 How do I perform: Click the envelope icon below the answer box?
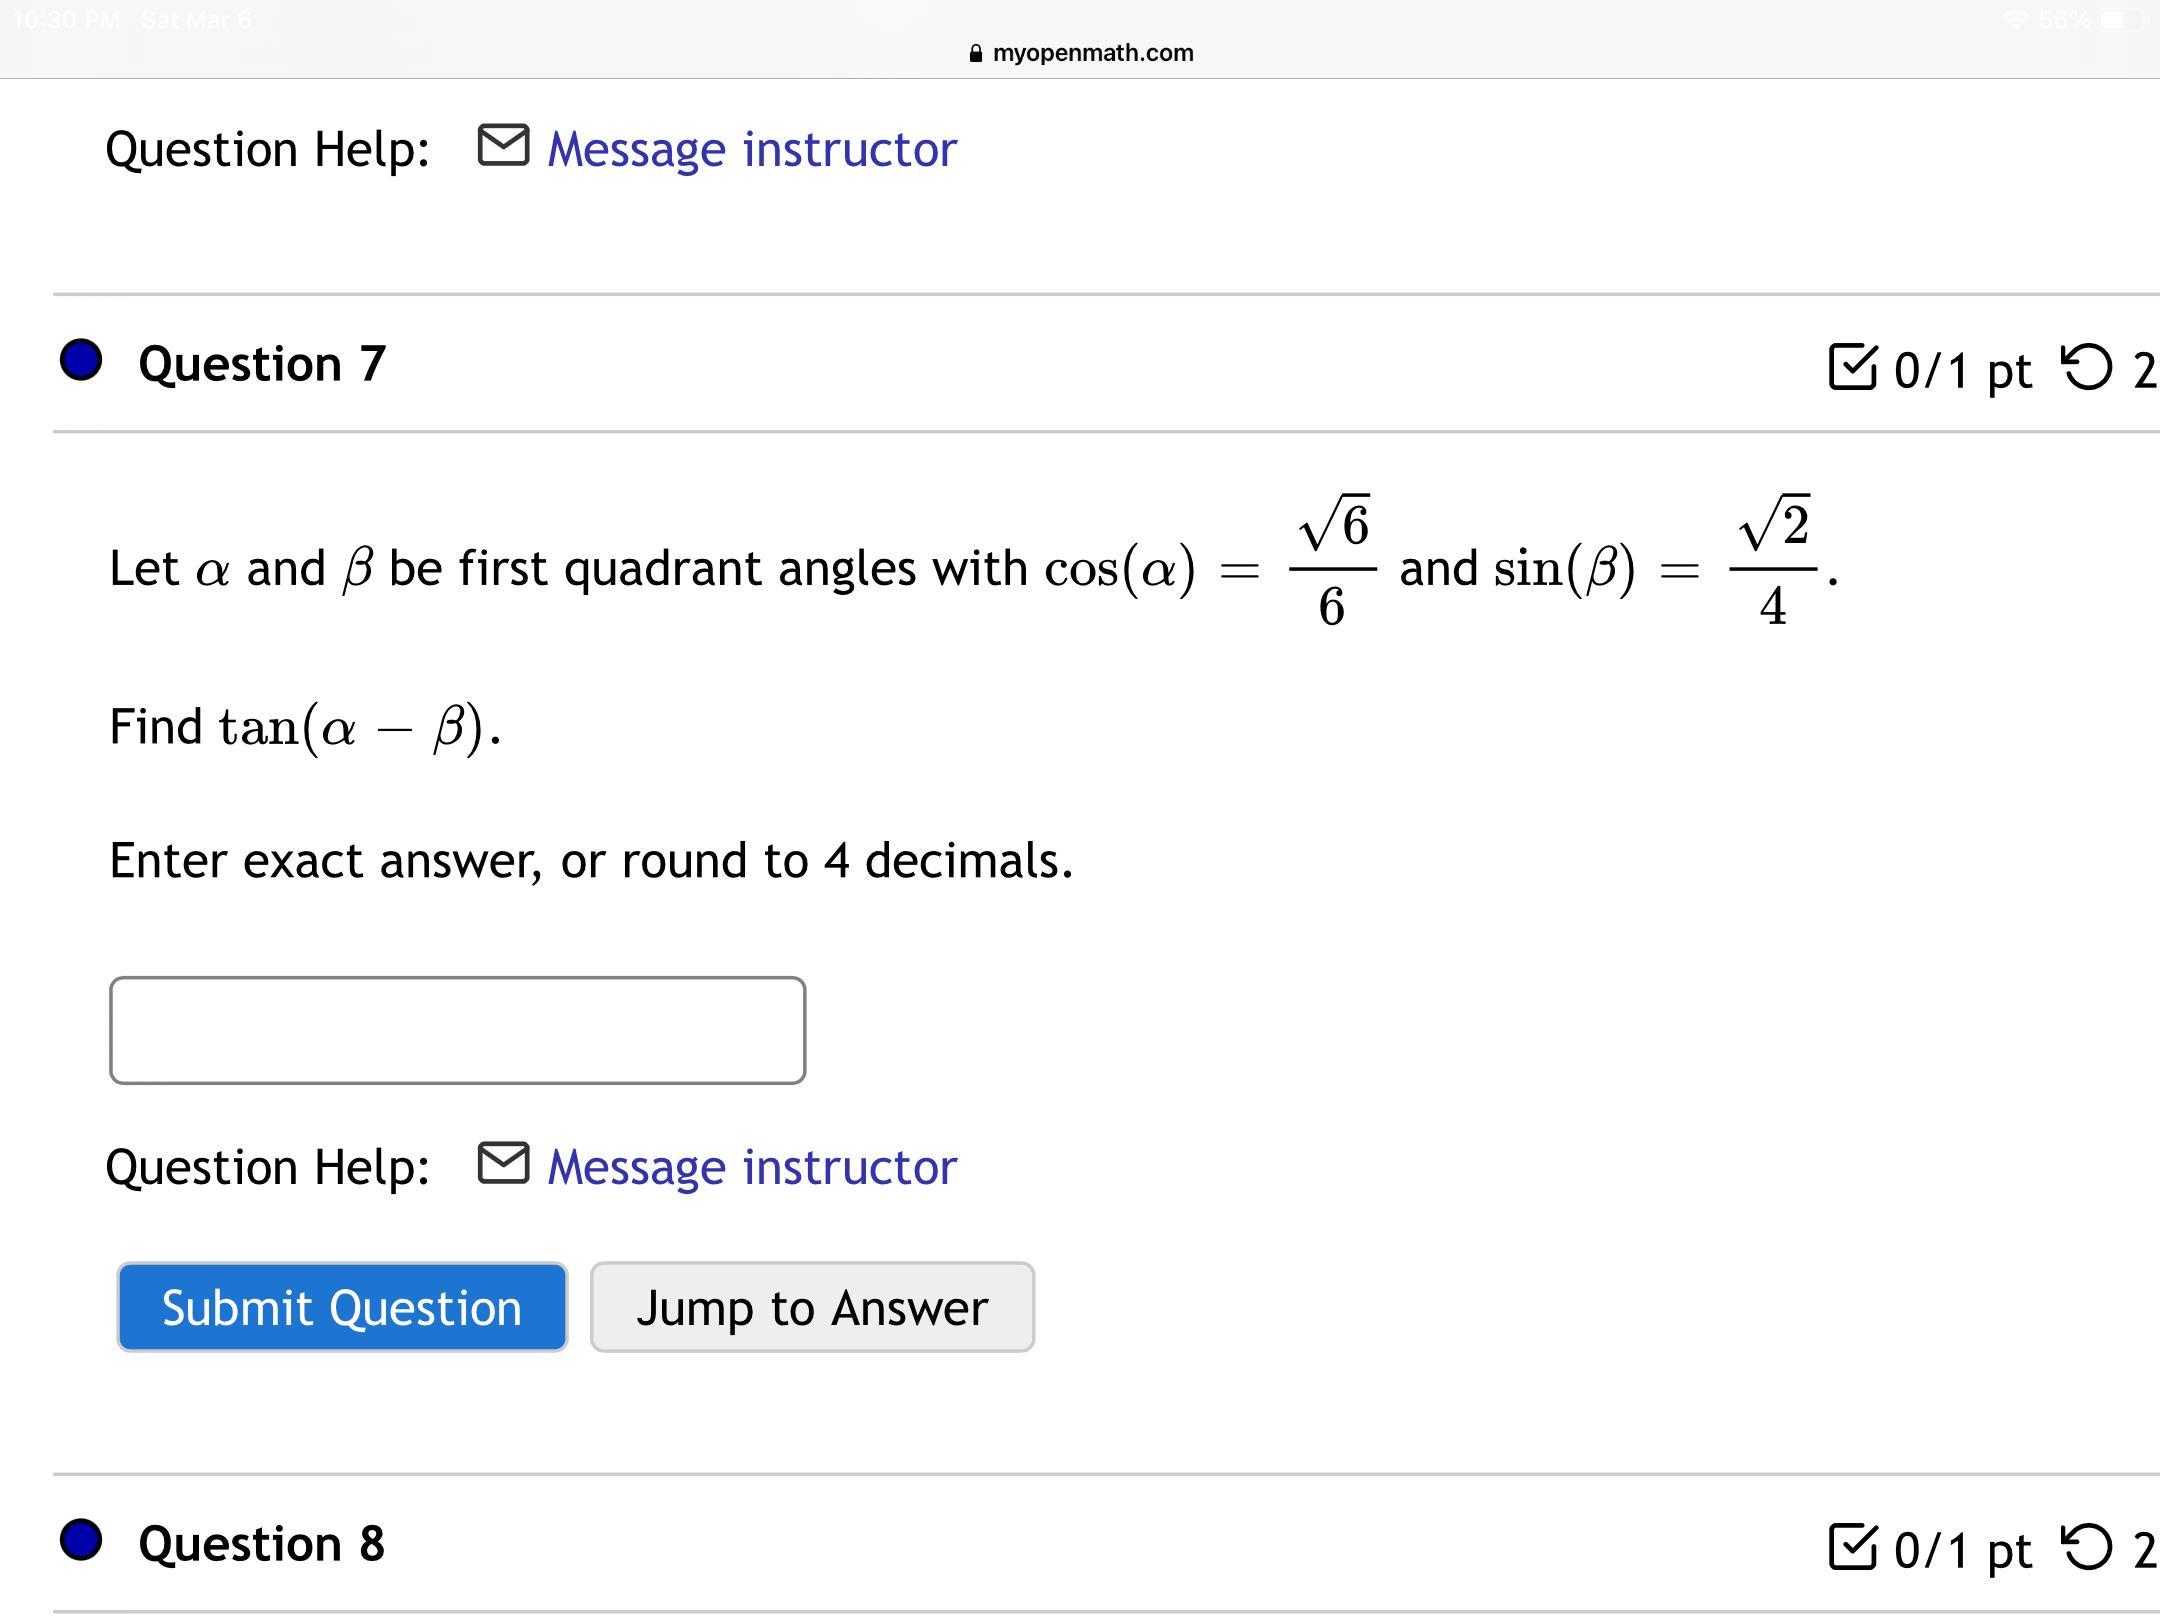(x=503, y=1163)
